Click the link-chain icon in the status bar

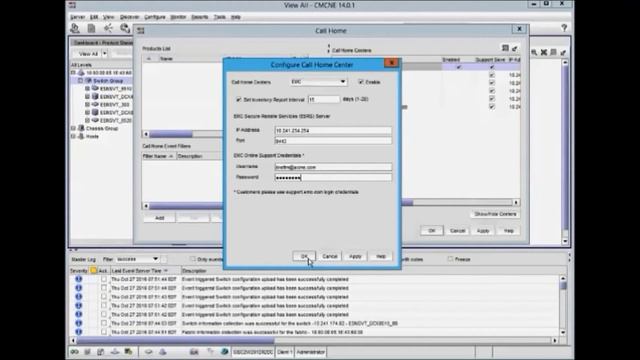pos(74,351)
